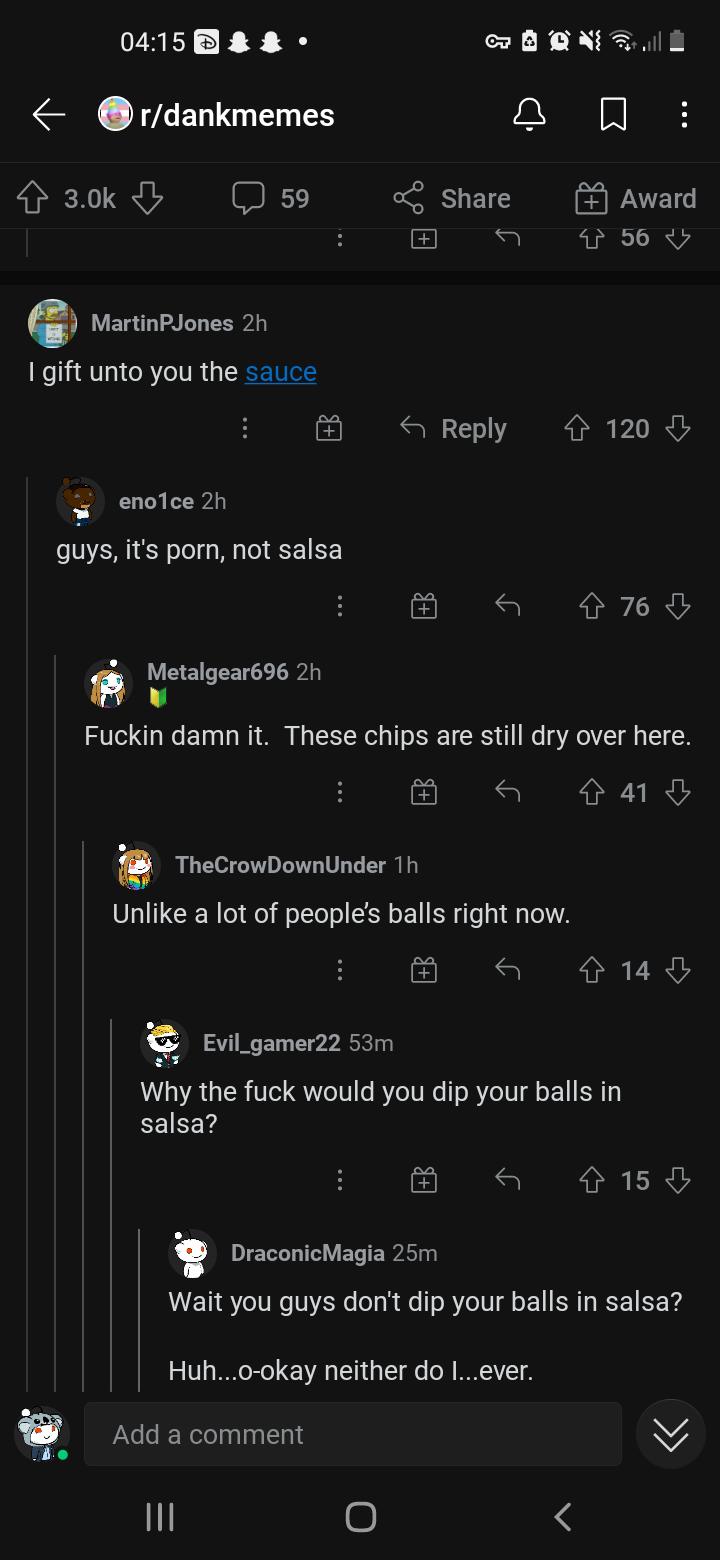Open the comments icon showing 59
The height and width of the screenshot is (1560, 720).
pyautogui.click(x=268, y=198)
